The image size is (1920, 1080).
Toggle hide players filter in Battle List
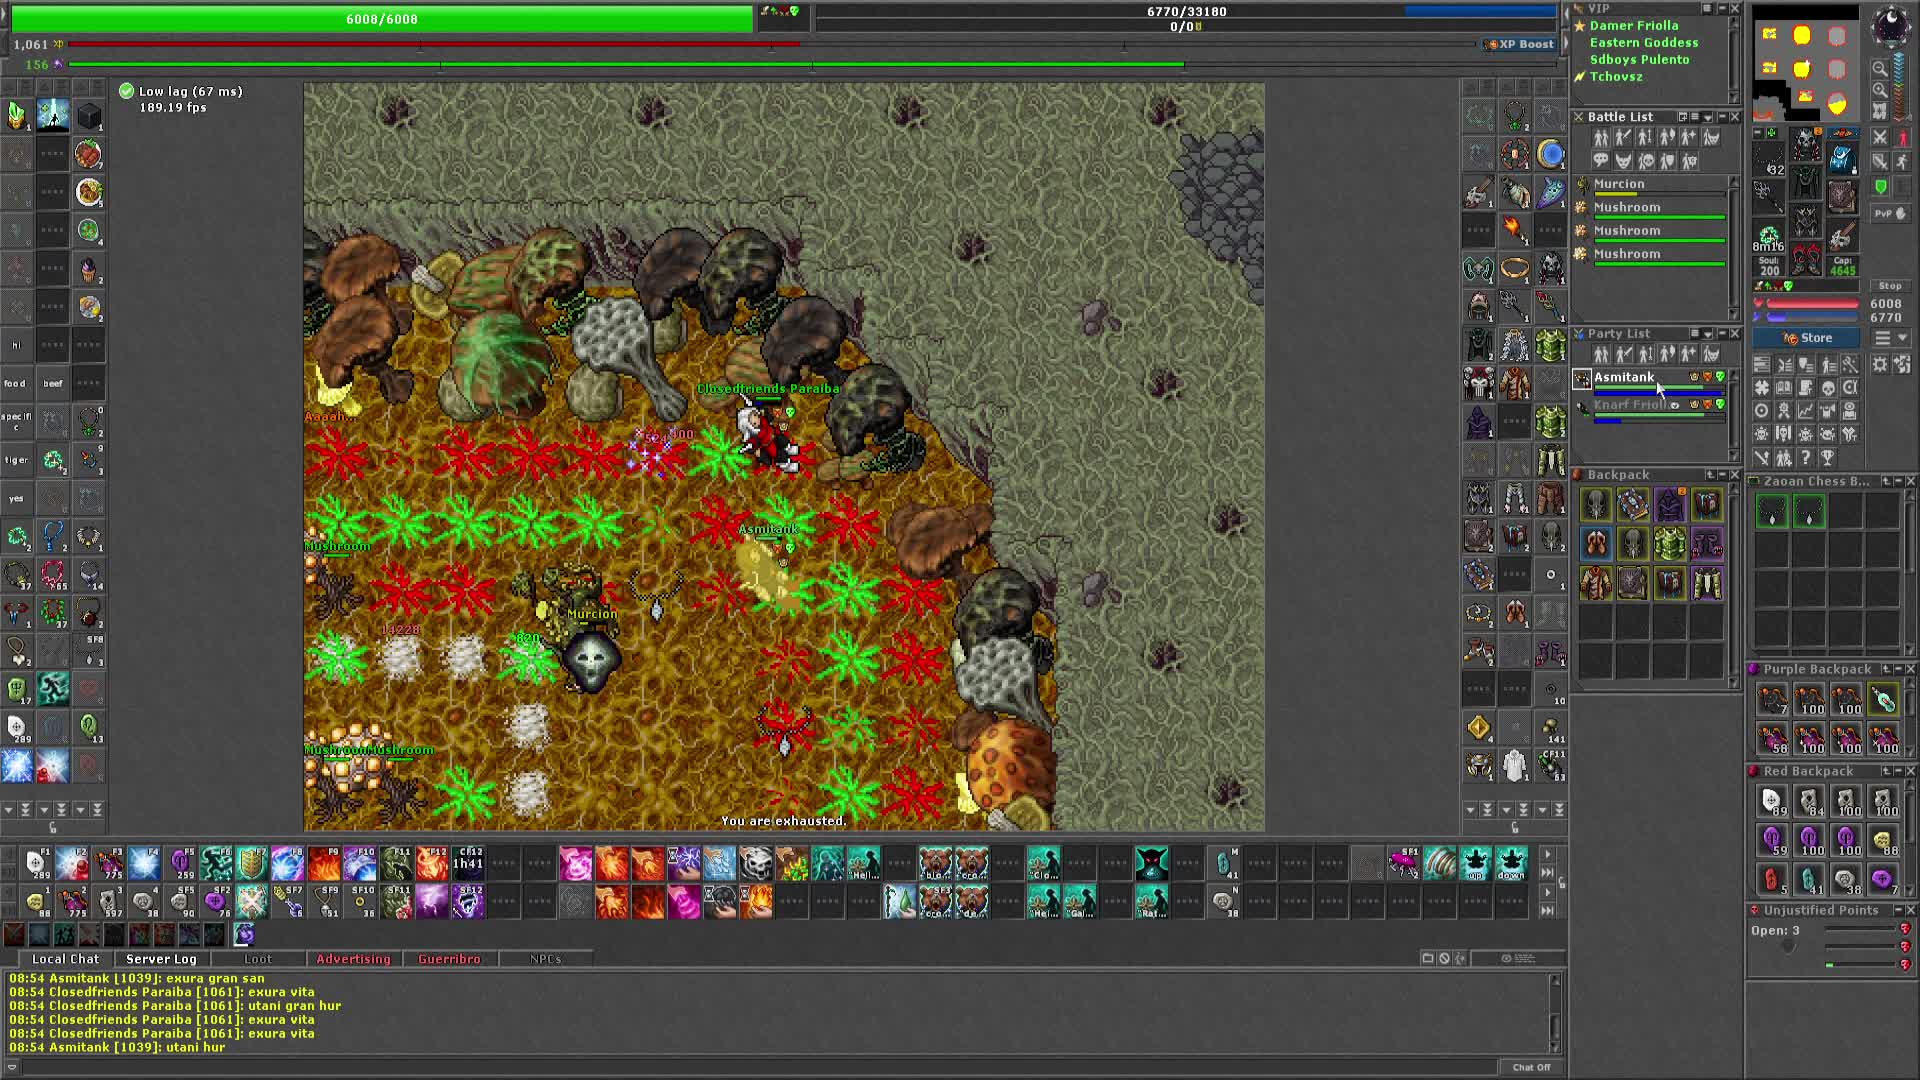coord(1599,137)
